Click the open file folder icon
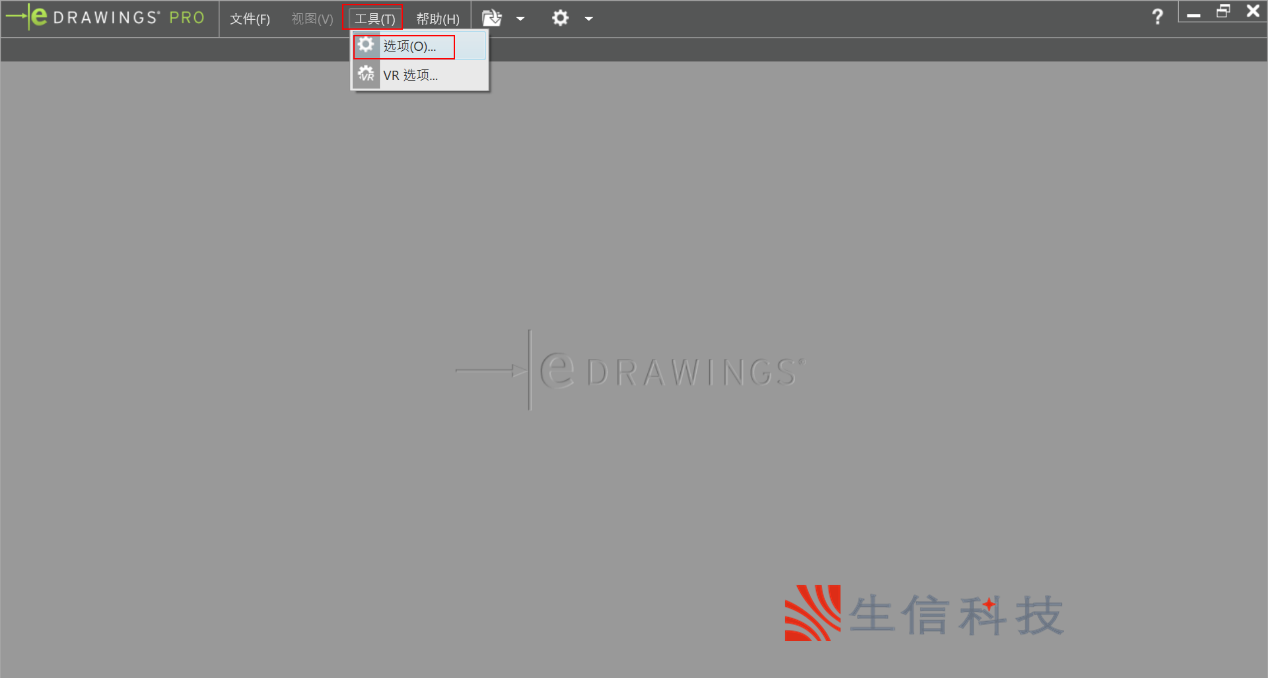The width and height of the screenshot is (1268, 678). point(492,18)
